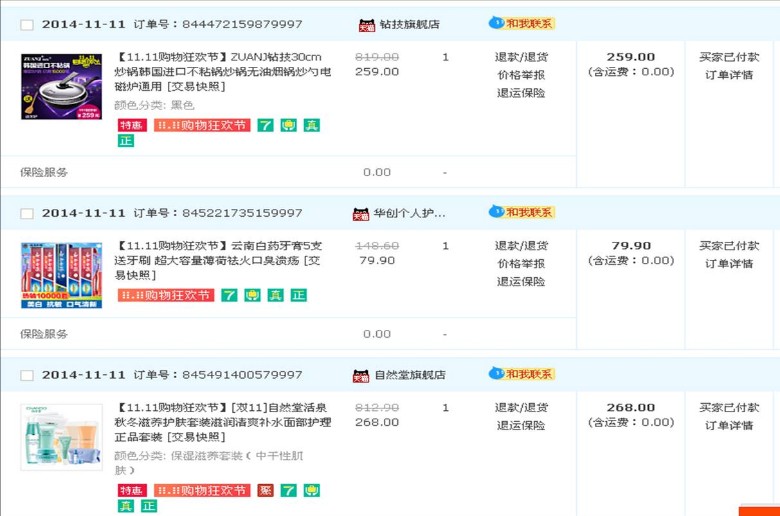Open the ZUANJ钻技30cm炒锅 product title
Screen dimensions: 780x516
click(x=223, y=72)
